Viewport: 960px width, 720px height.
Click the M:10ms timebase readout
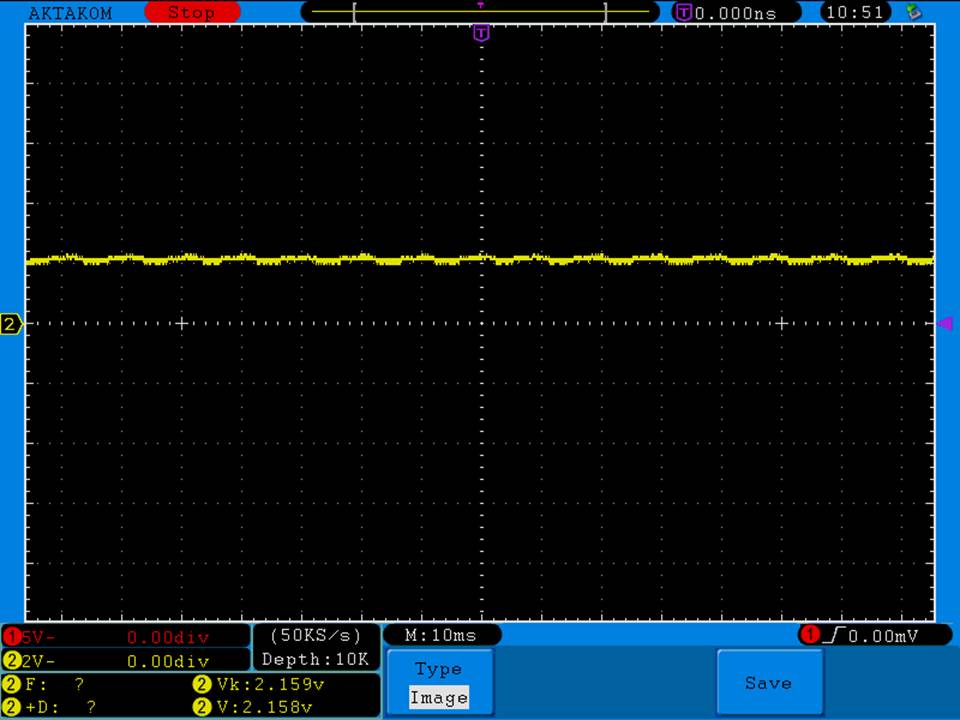point(441,636)
